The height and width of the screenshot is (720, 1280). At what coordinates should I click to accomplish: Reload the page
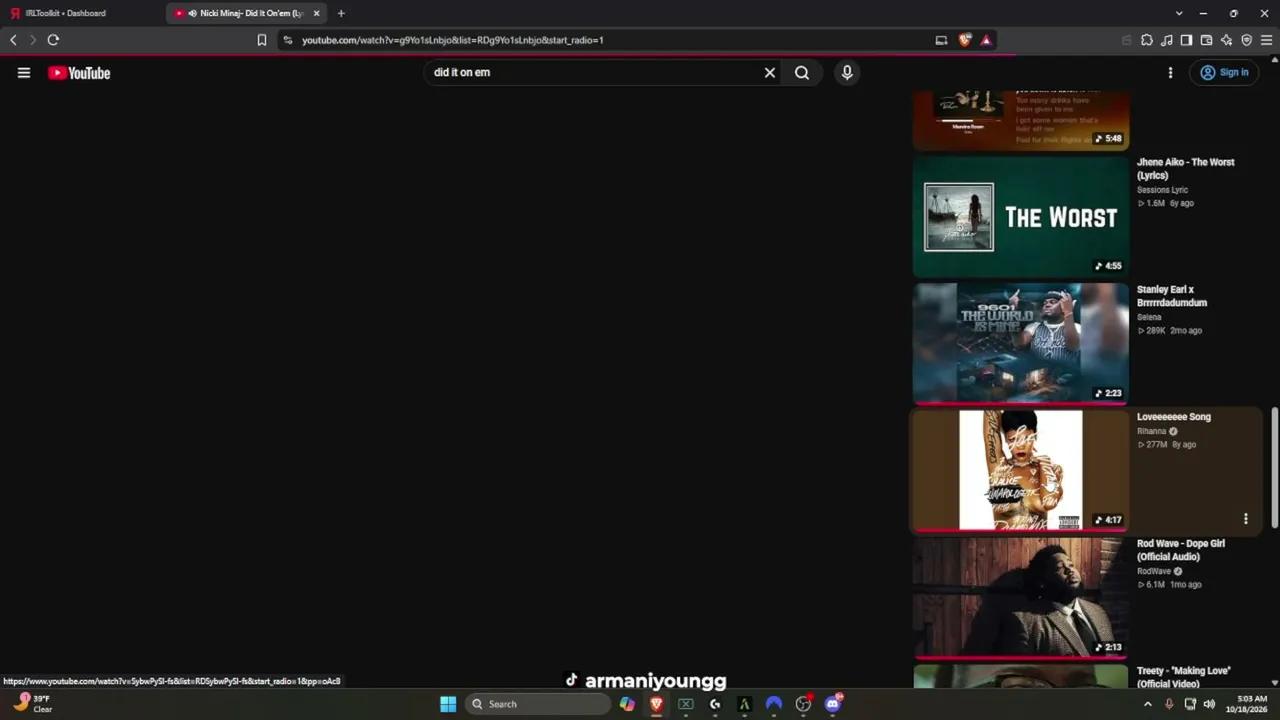click(53, 40)
